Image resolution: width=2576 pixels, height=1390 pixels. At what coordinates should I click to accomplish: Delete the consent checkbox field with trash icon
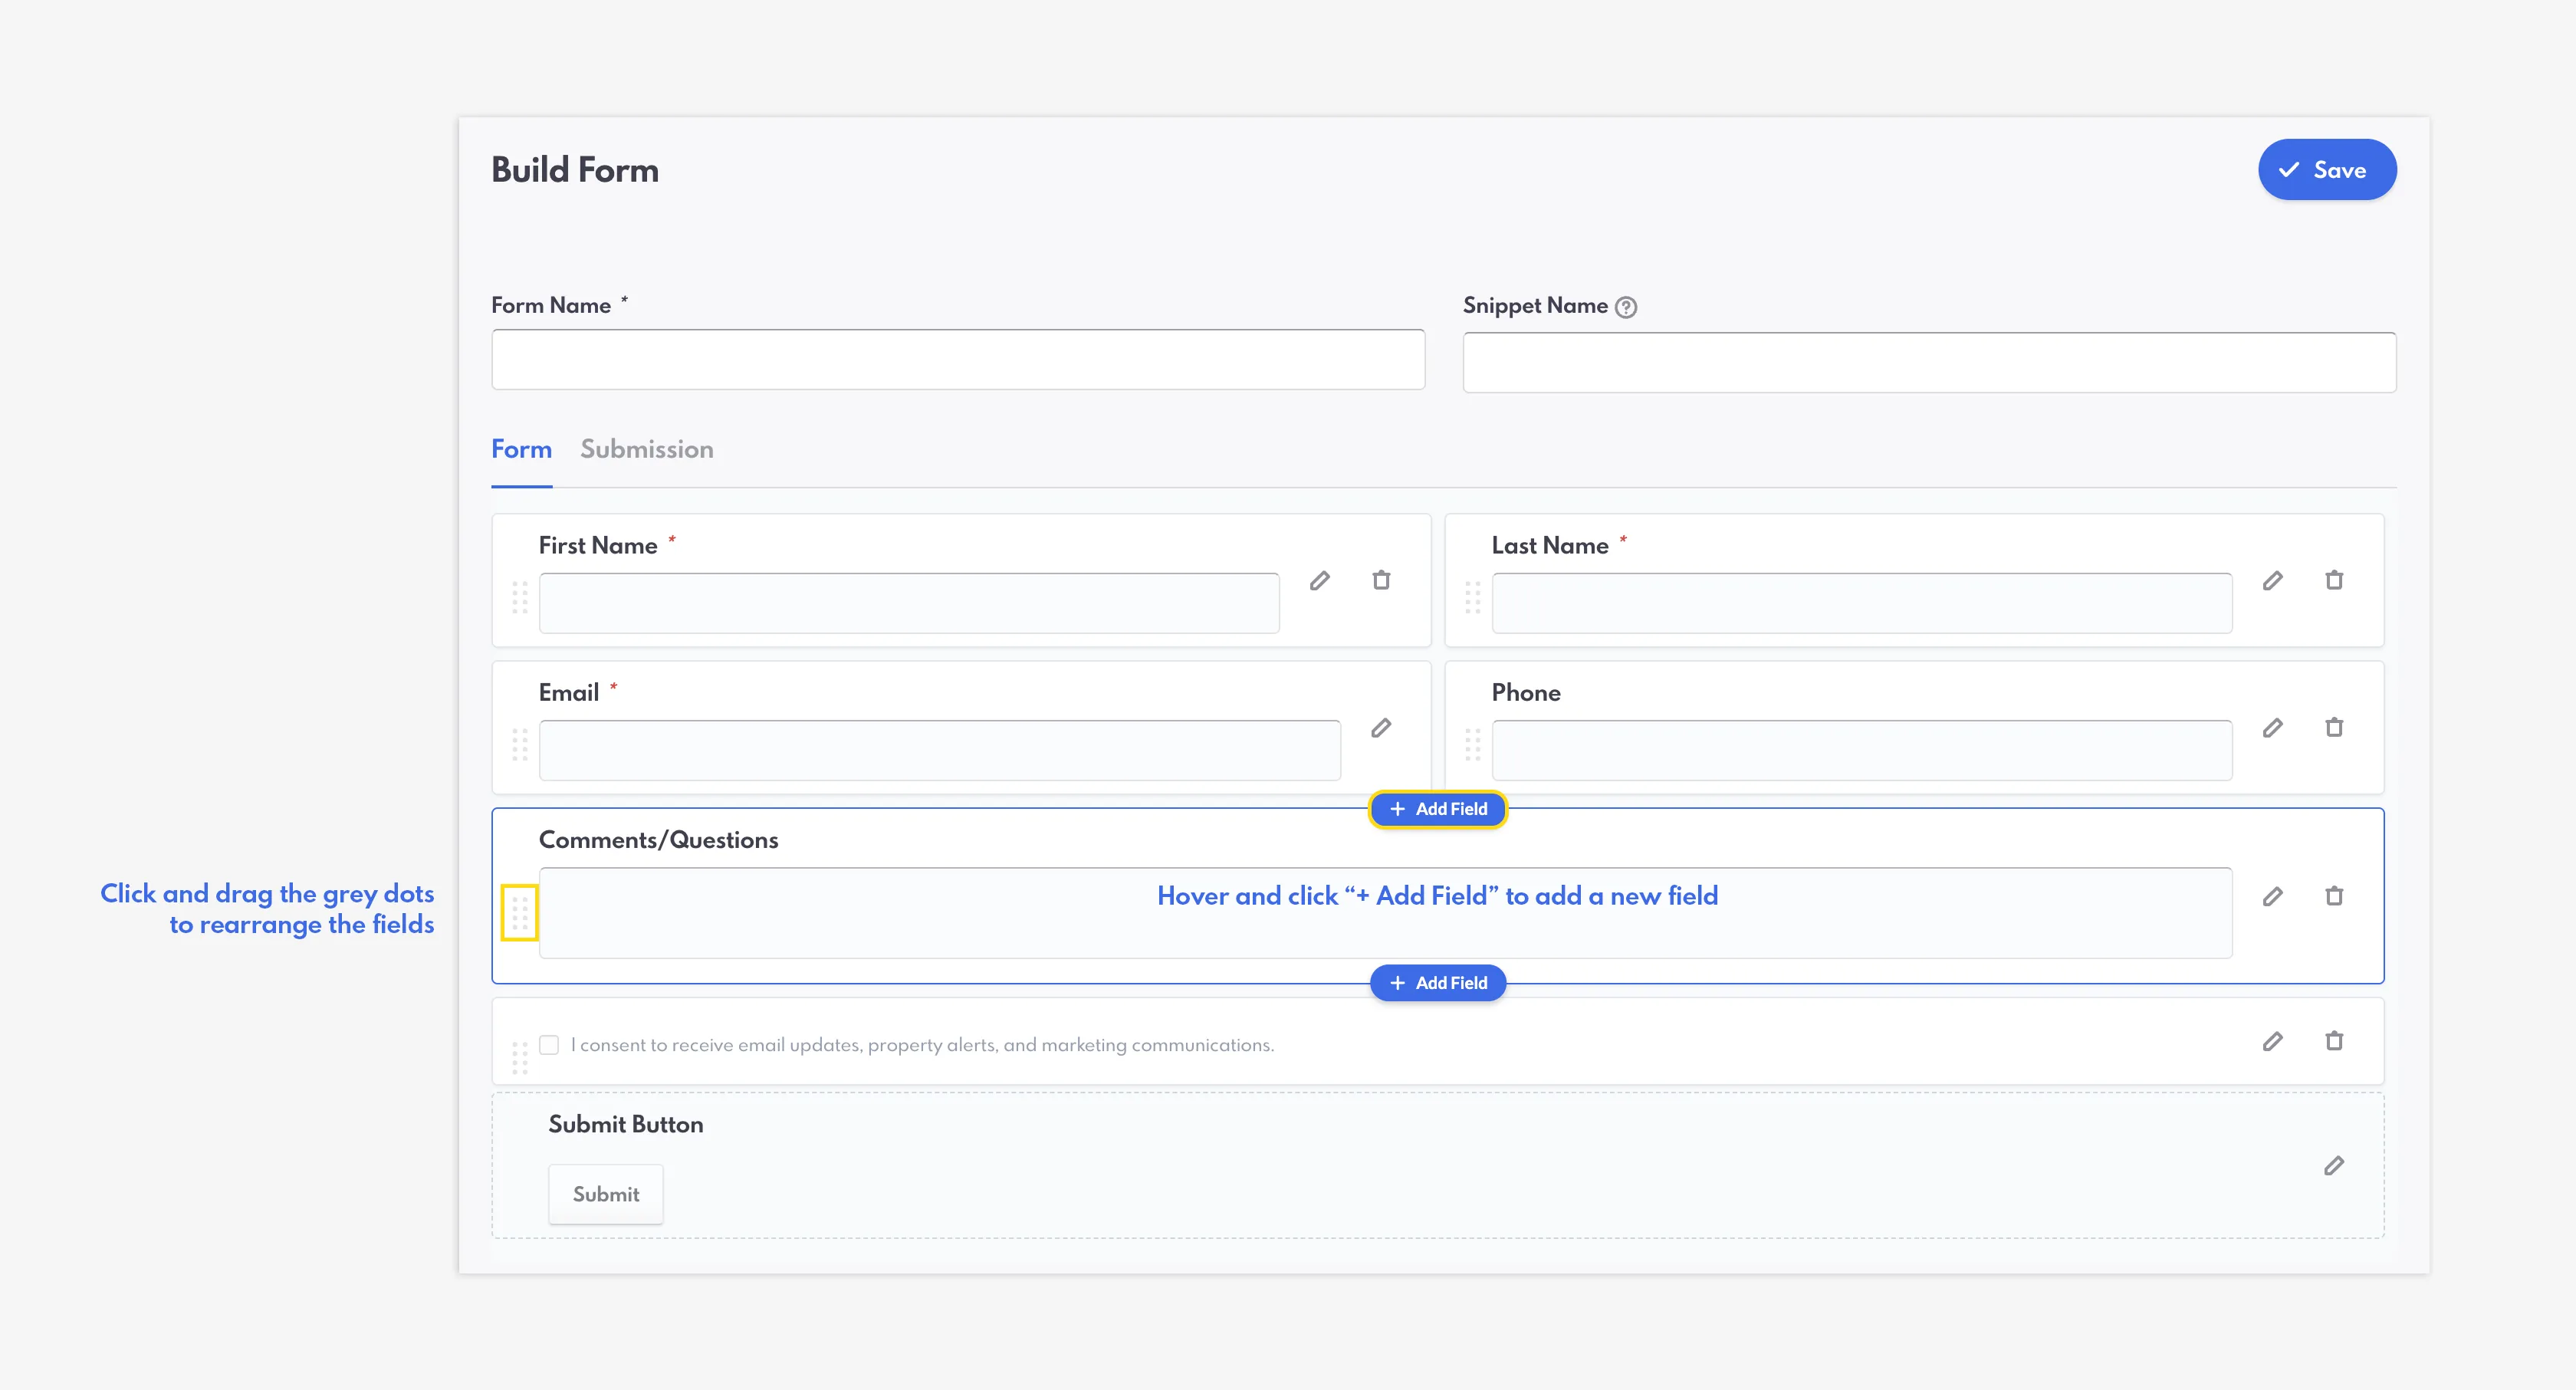click(2334, 1041)
